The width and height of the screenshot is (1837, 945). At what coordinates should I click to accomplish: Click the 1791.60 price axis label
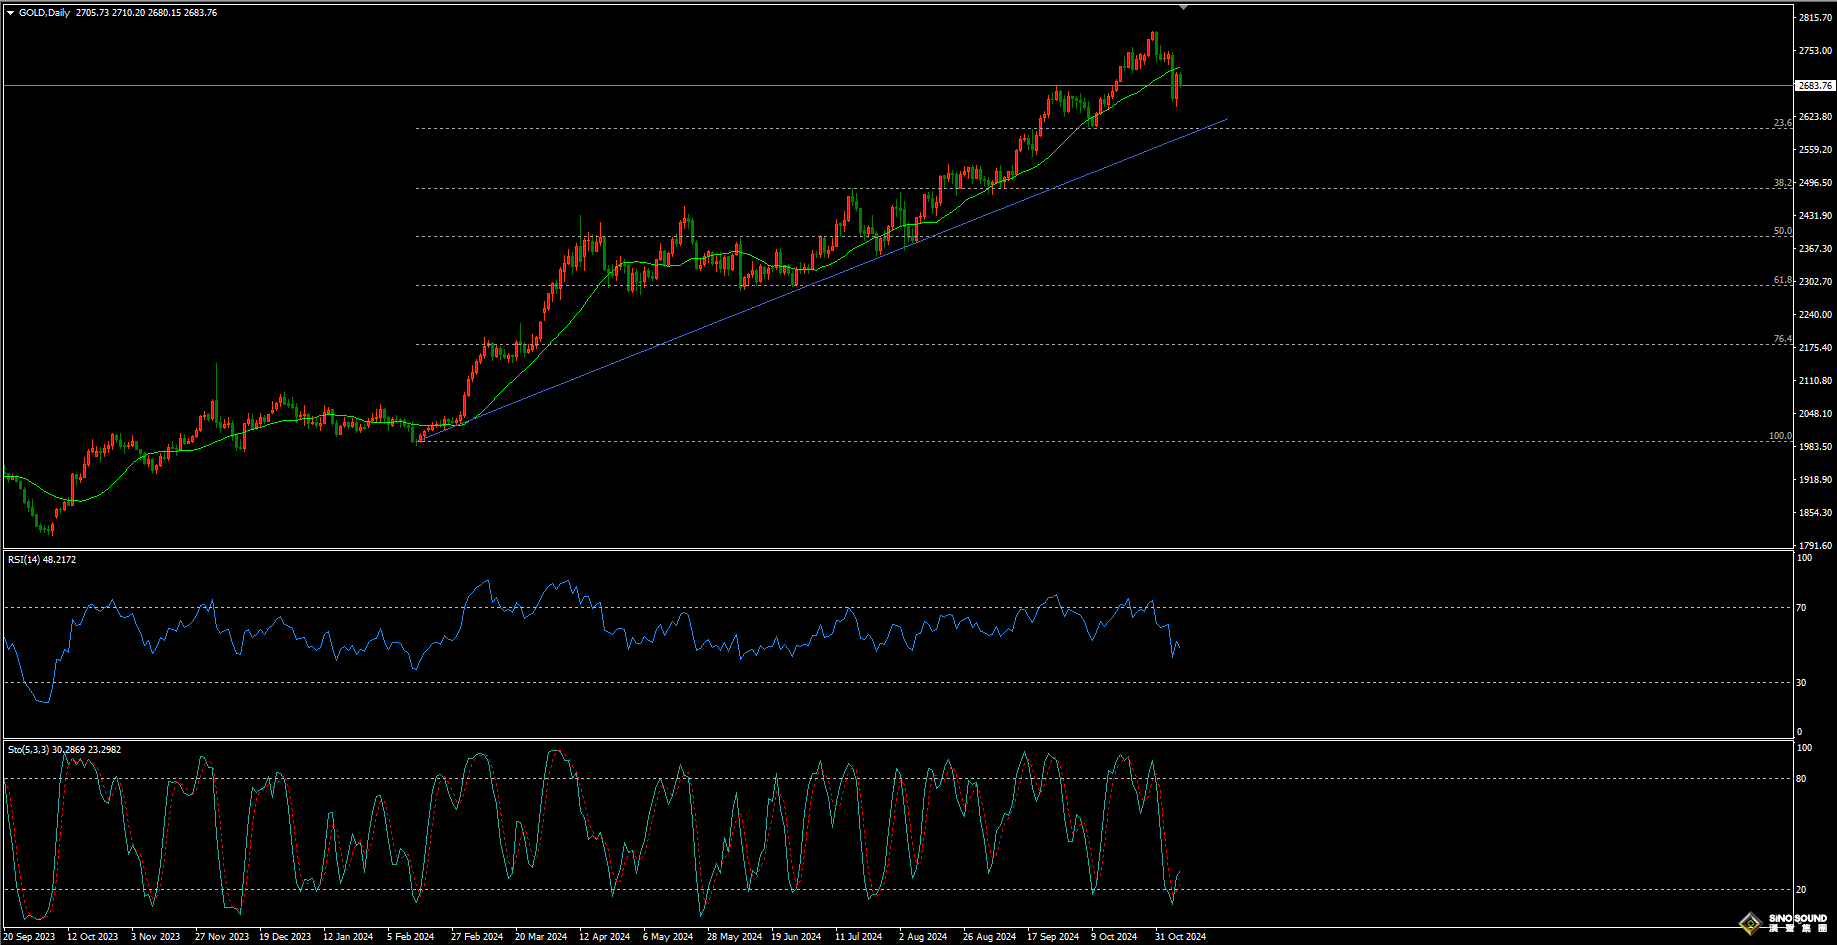click(x=1815, y=546)
